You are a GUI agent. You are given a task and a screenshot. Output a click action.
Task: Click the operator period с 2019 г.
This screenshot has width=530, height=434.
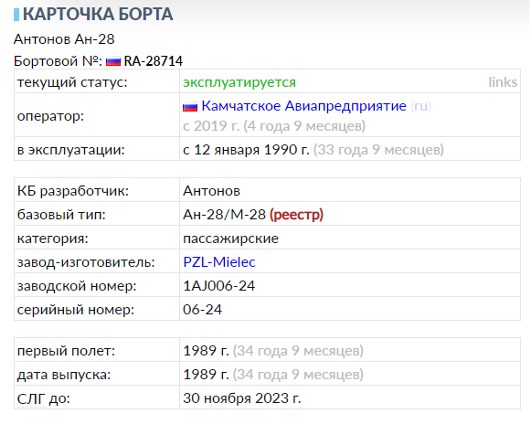coord(211,126)
